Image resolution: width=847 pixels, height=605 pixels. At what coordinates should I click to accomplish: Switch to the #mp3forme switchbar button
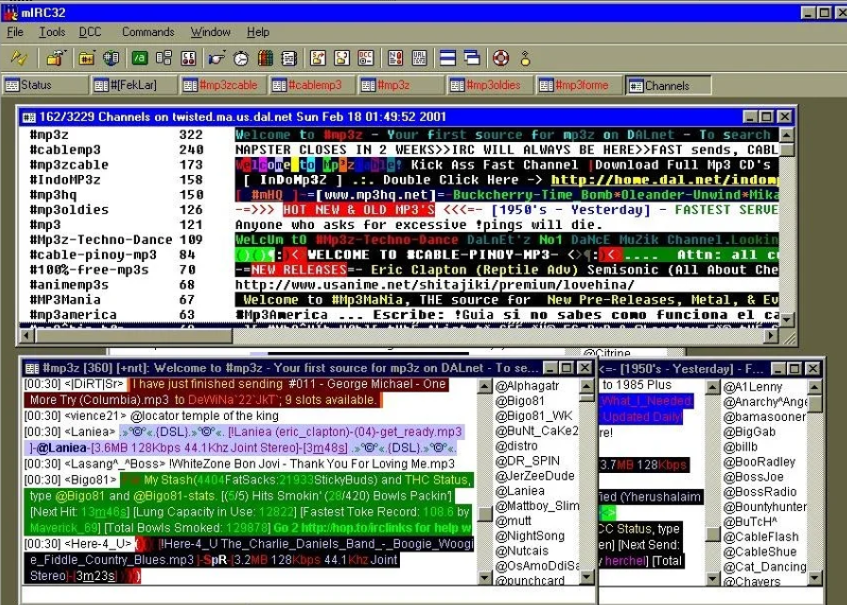(579, 85)
